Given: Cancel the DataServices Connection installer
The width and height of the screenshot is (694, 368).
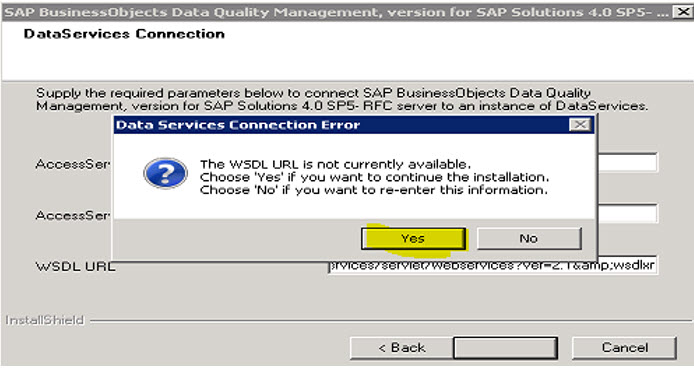Looking at the screenshot, I should pos(624,348).
